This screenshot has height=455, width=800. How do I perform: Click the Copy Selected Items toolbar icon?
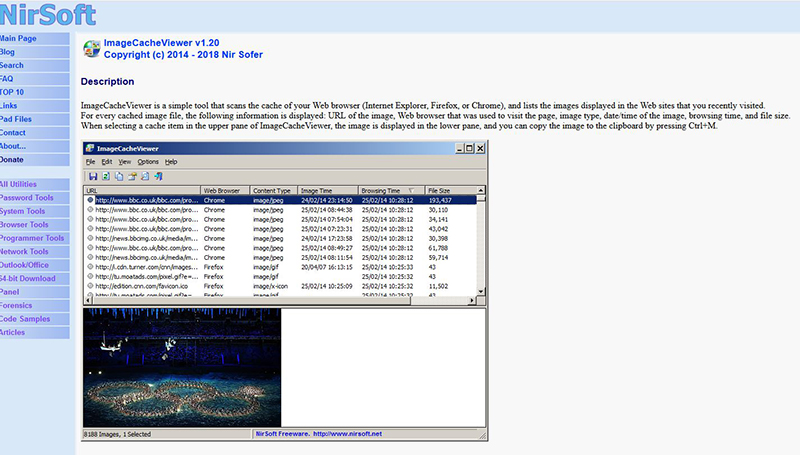[x=119, y=176]
